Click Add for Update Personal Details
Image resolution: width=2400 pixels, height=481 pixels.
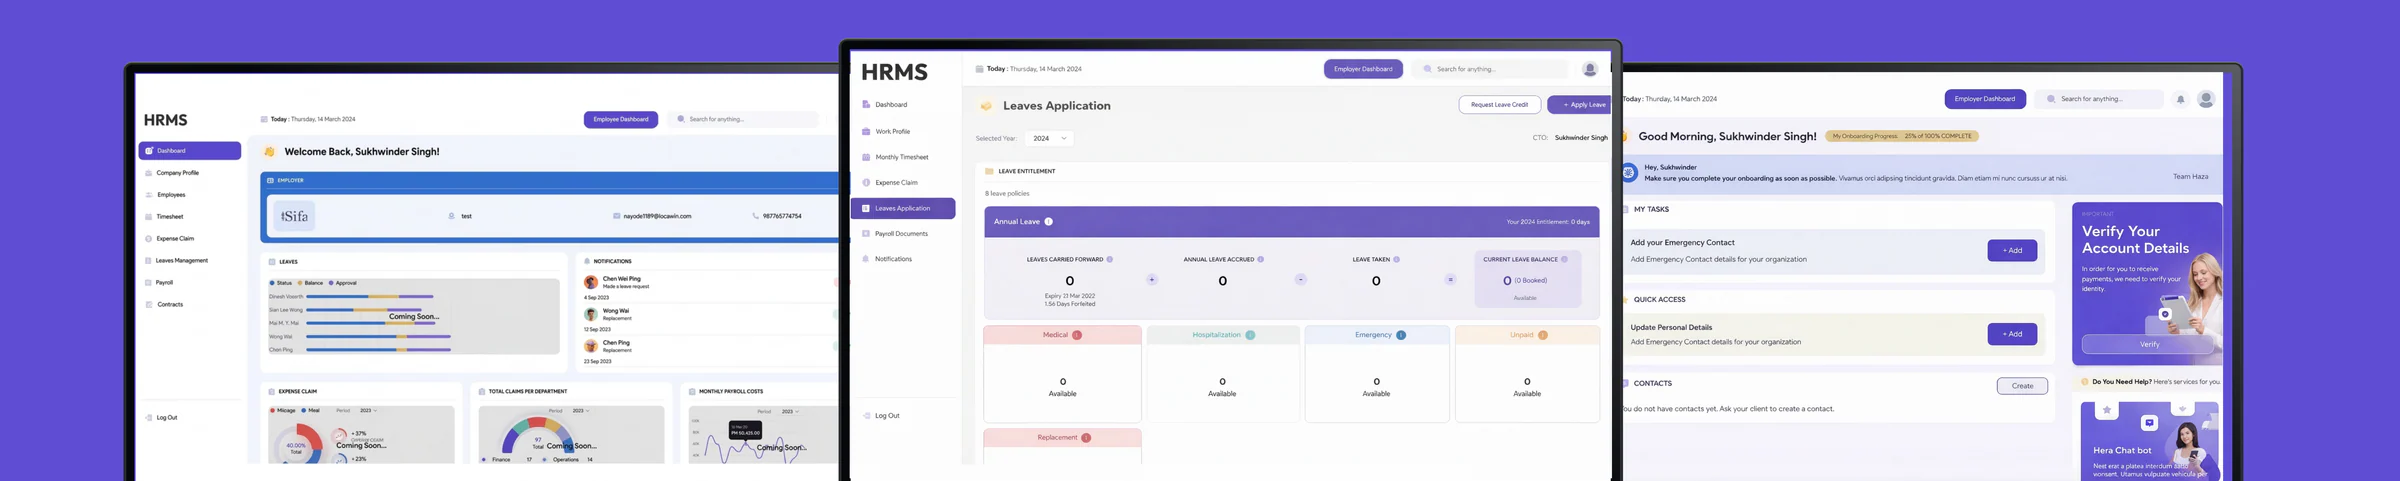coord(2012,335)
